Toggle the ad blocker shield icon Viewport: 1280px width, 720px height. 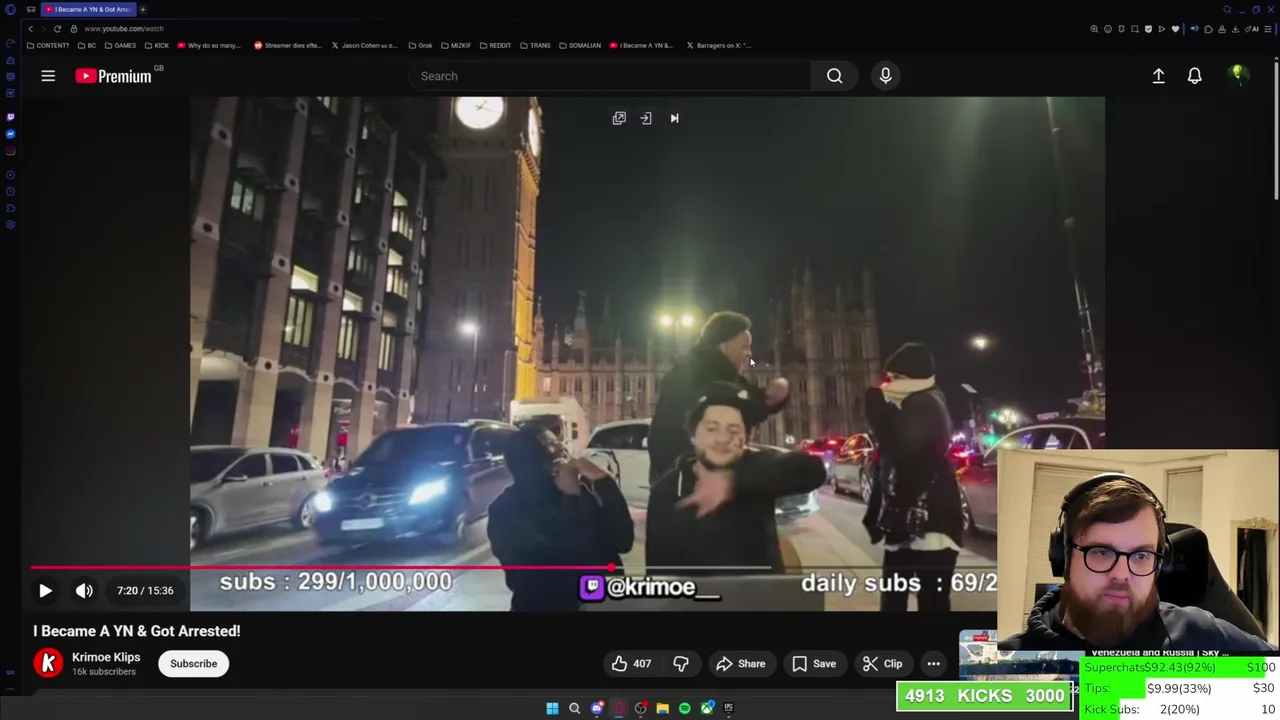coord(1148,29)
